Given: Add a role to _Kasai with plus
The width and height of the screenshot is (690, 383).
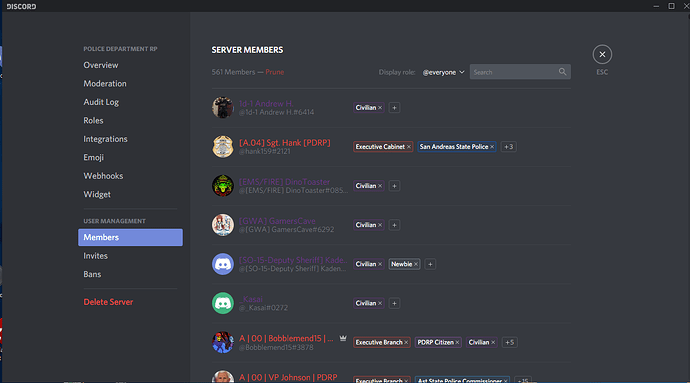Looking at the screenshot, I should click(394, 303).
